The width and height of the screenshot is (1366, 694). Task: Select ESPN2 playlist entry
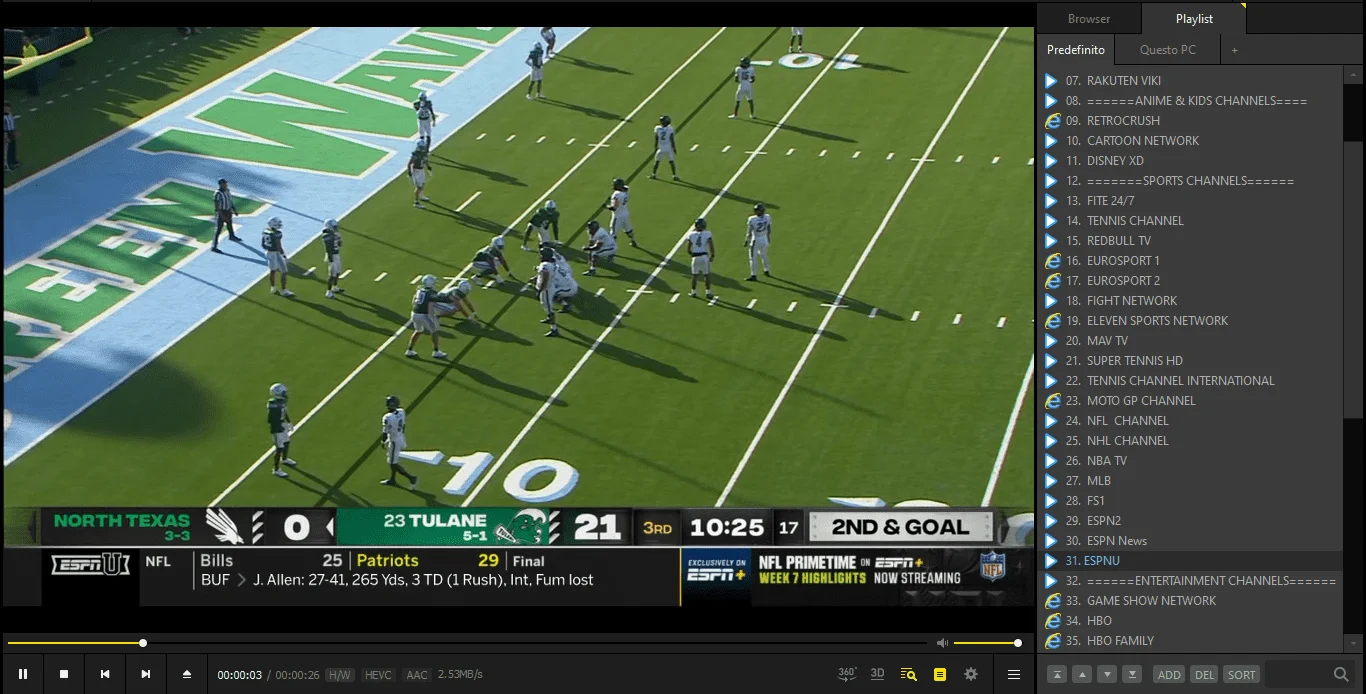pos(1190,520)
